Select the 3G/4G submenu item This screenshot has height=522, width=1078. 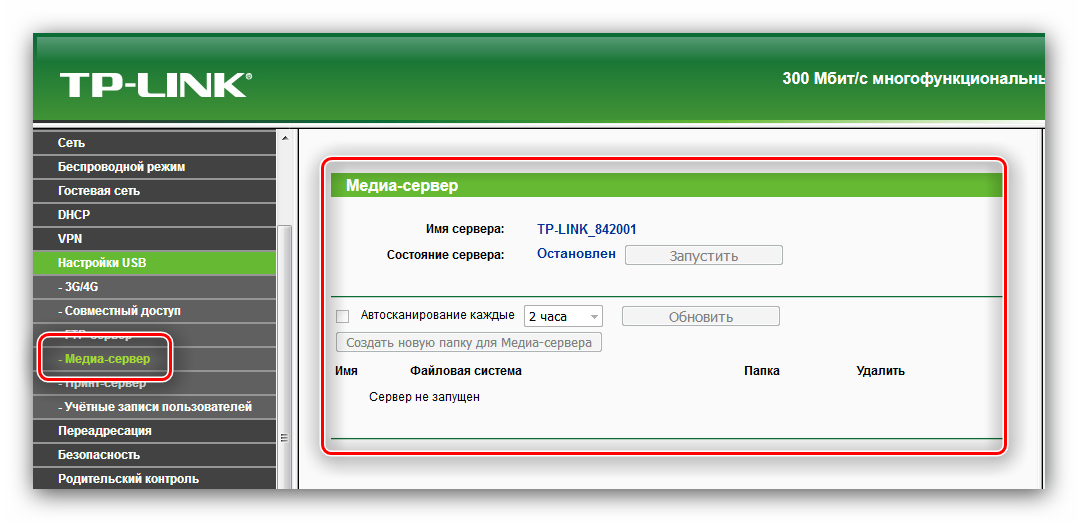[78, 287]
